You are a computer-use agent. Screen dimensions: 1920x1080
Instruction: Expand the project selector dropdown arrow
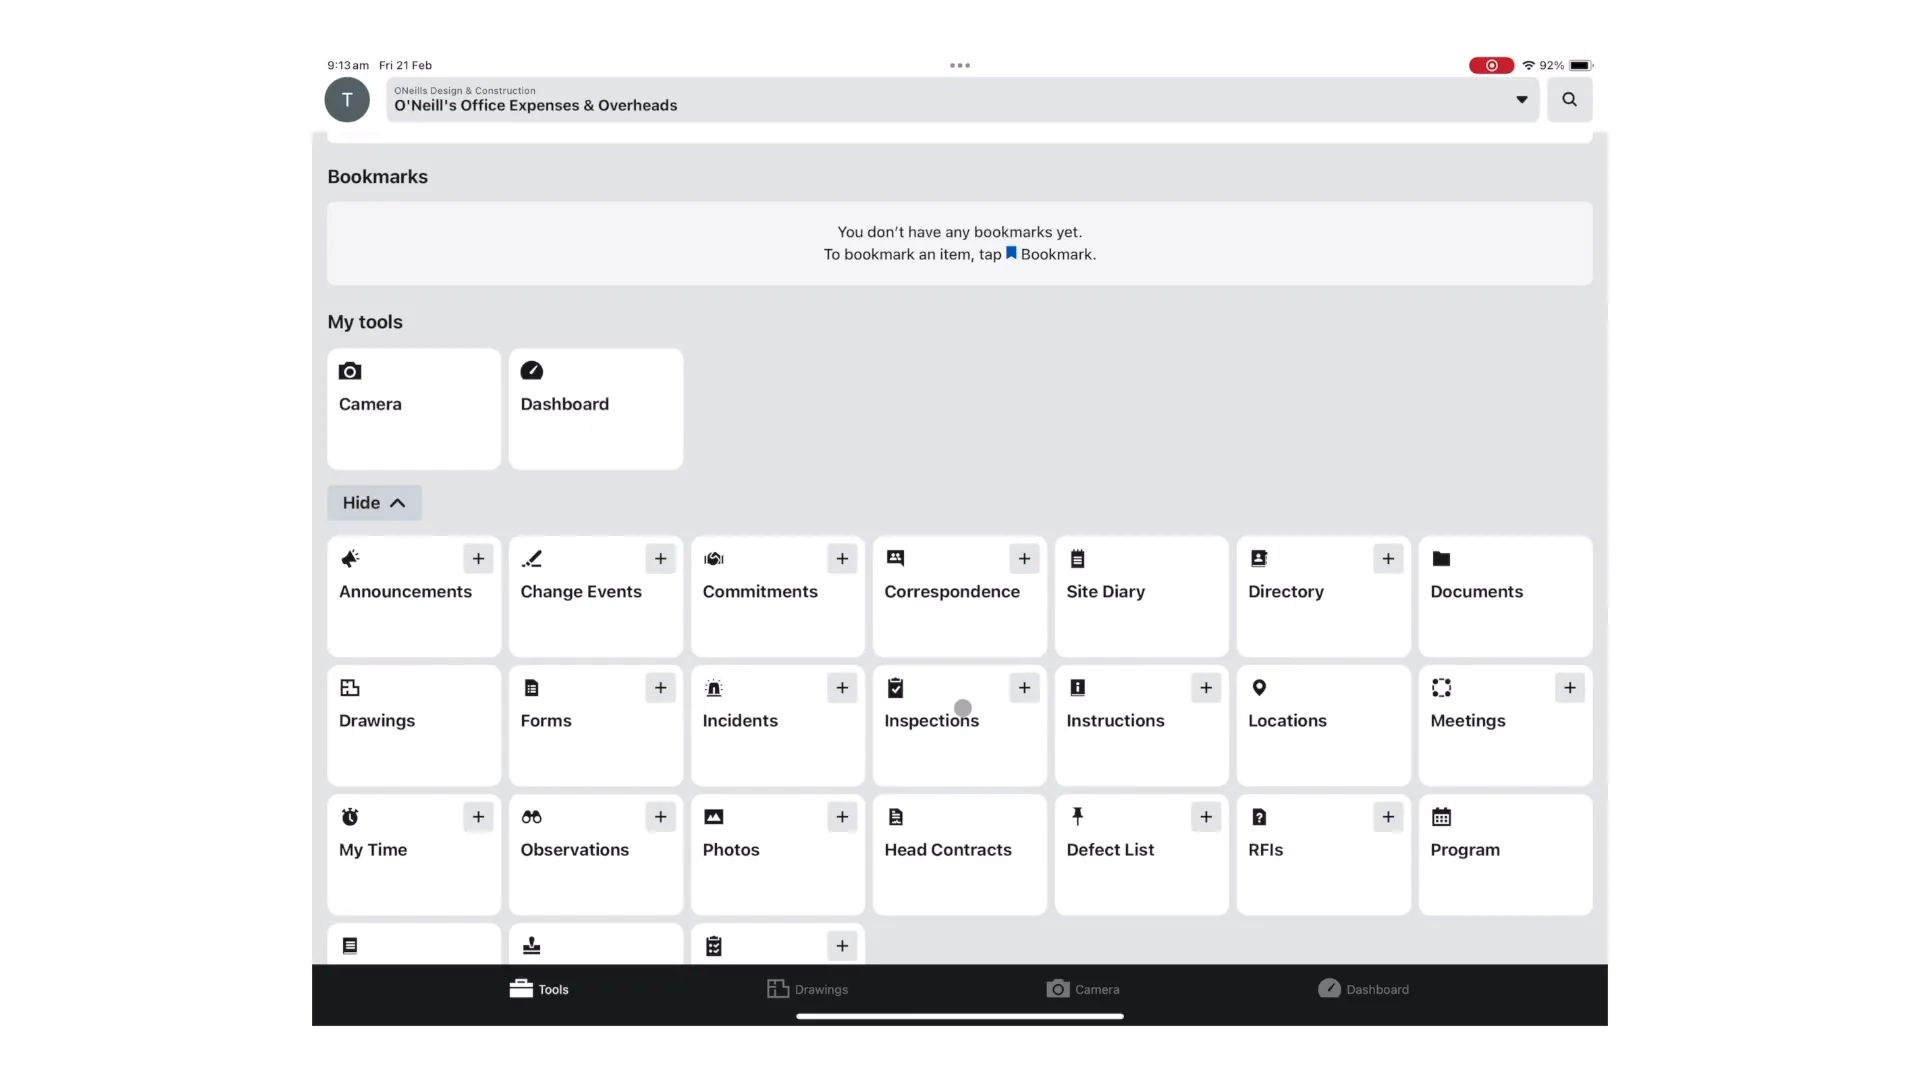point(1521,100)
